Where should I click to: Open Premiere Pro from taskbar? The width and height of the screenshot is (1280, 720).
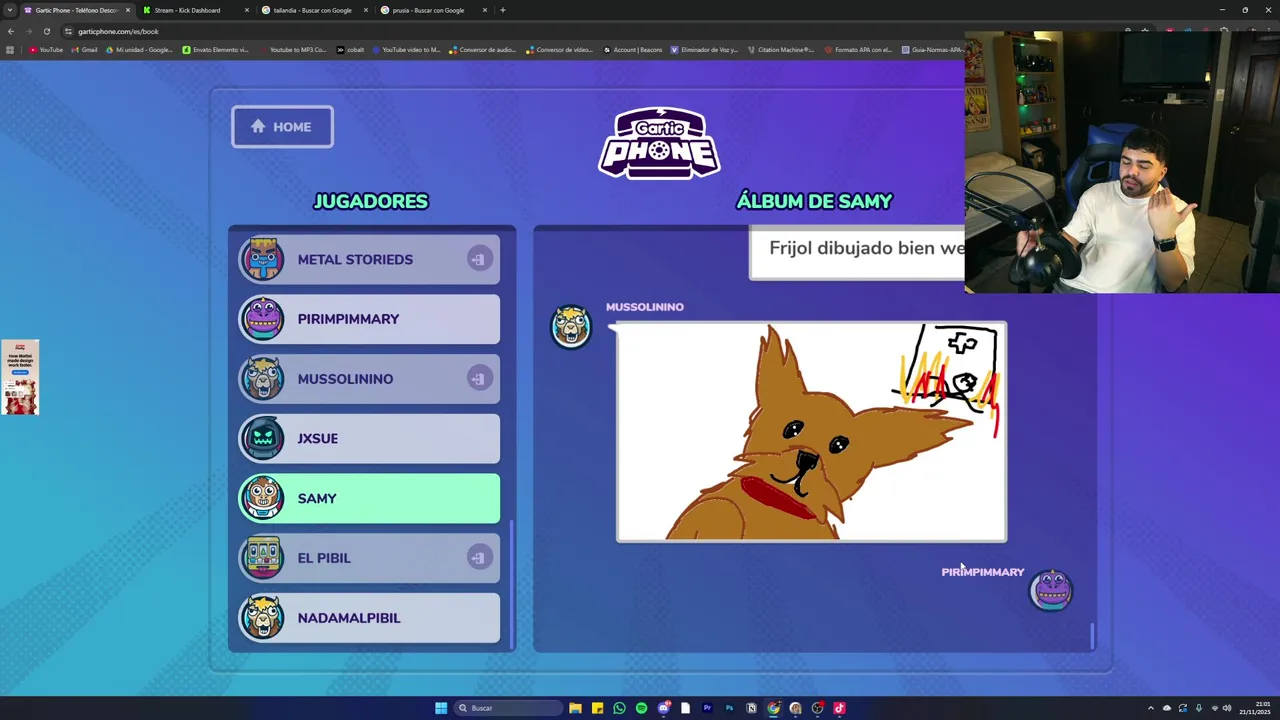click(707, 708)
